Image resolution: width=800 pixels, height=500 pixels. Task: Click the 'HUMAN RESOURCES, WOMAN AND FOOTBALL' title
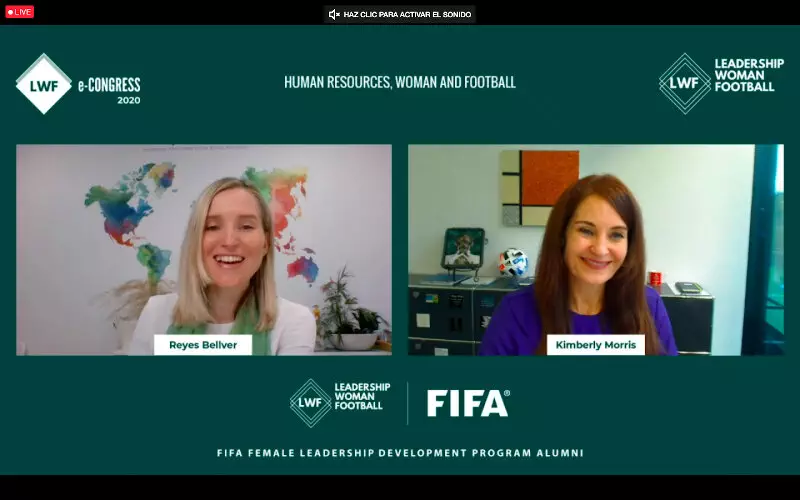(399, 82)
